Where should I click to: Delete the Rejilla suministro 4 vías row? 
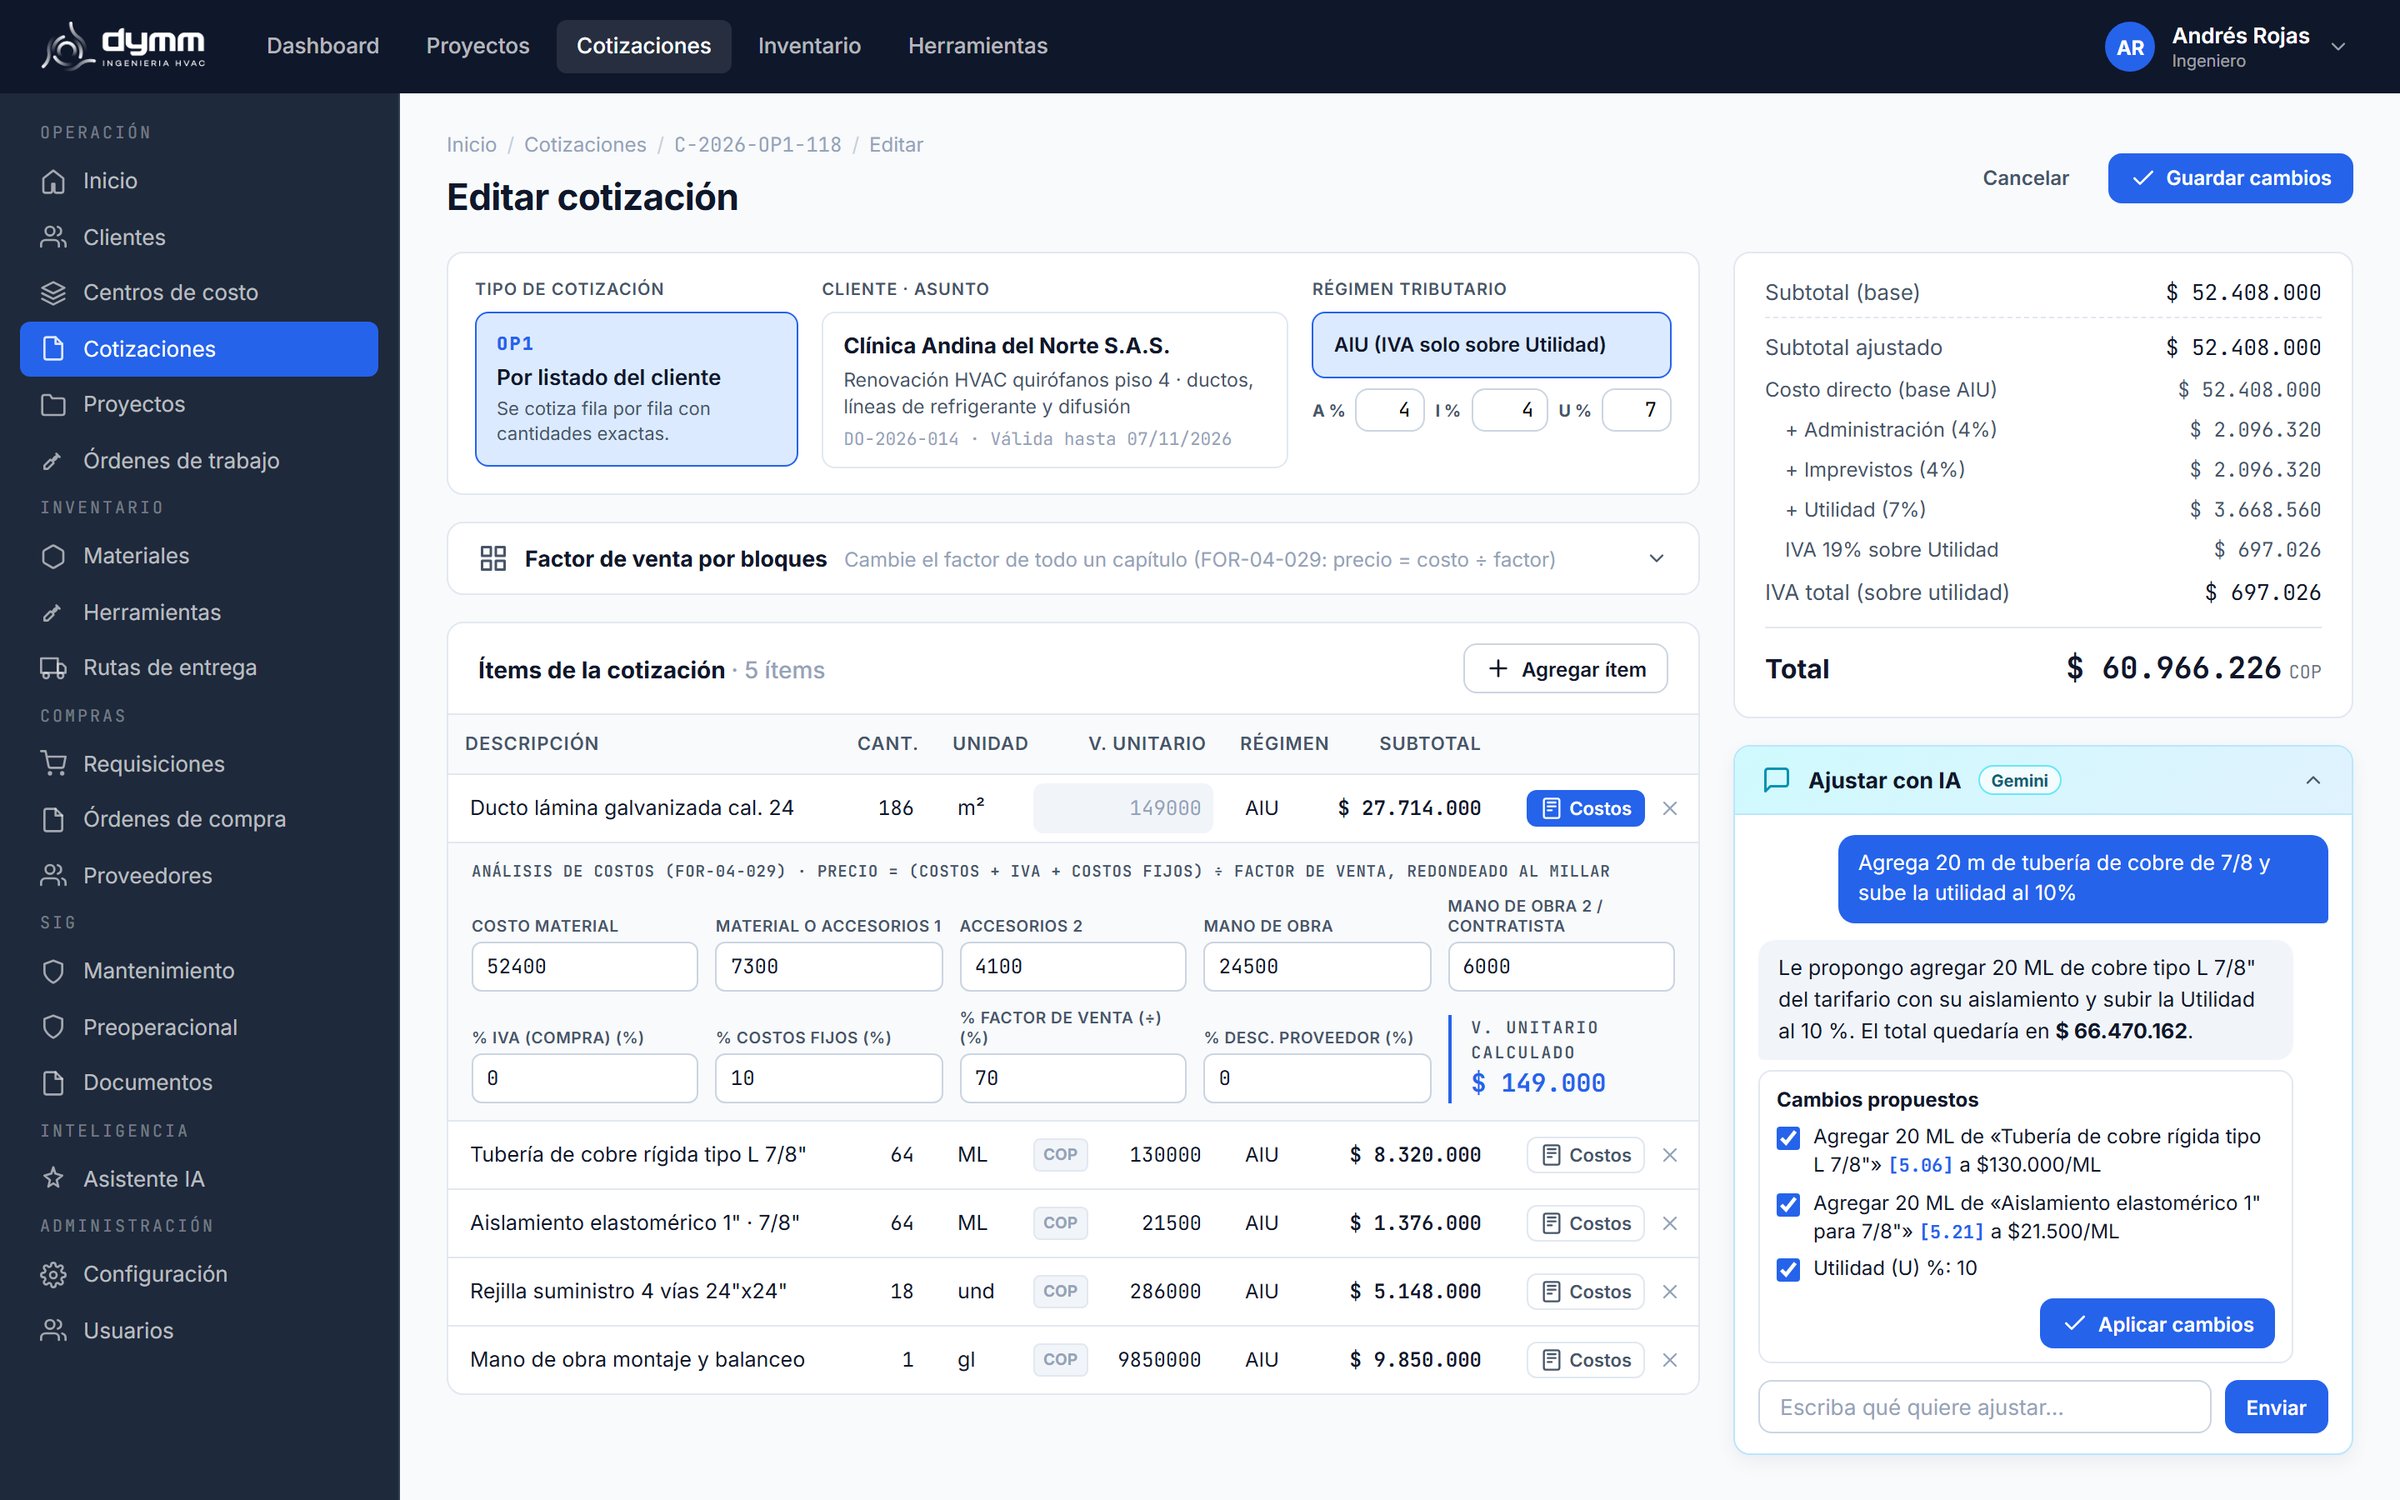1670,1292
